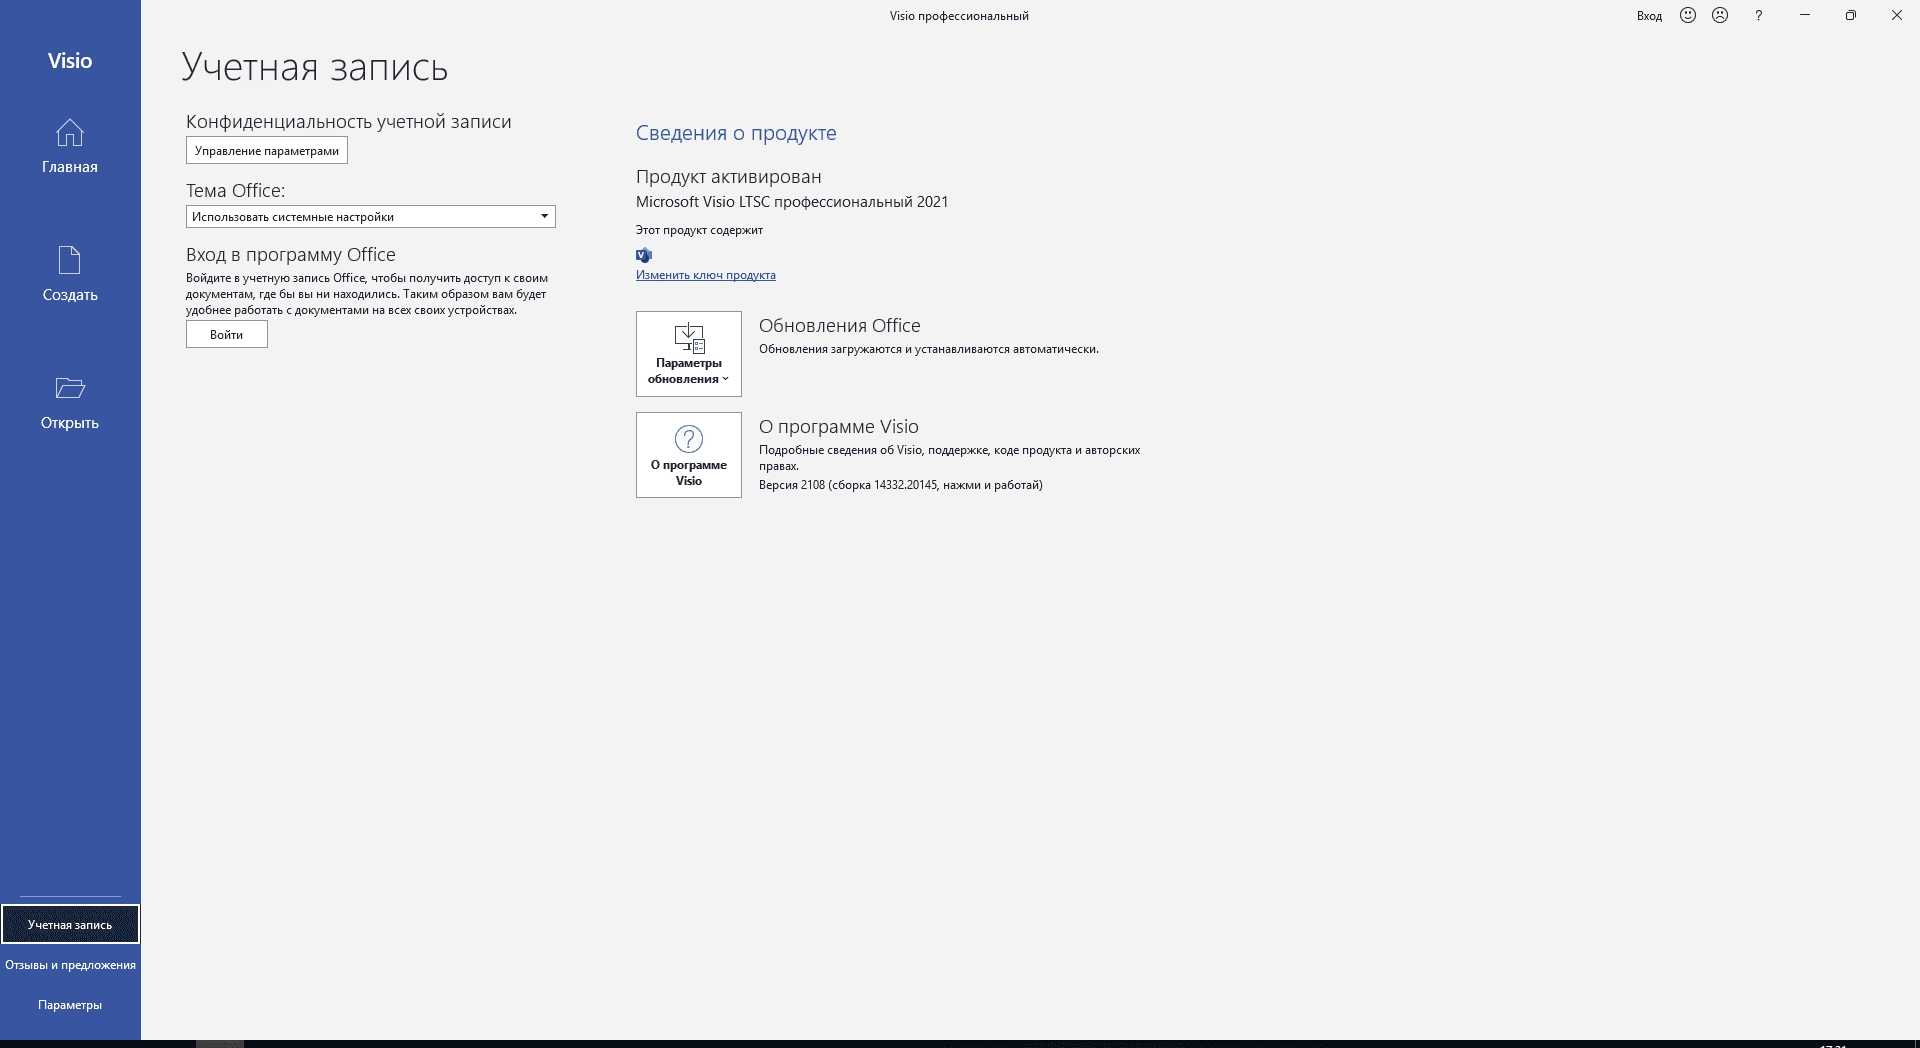
Task: Restore down the Visio window
Action: [x=1851, y=15]
